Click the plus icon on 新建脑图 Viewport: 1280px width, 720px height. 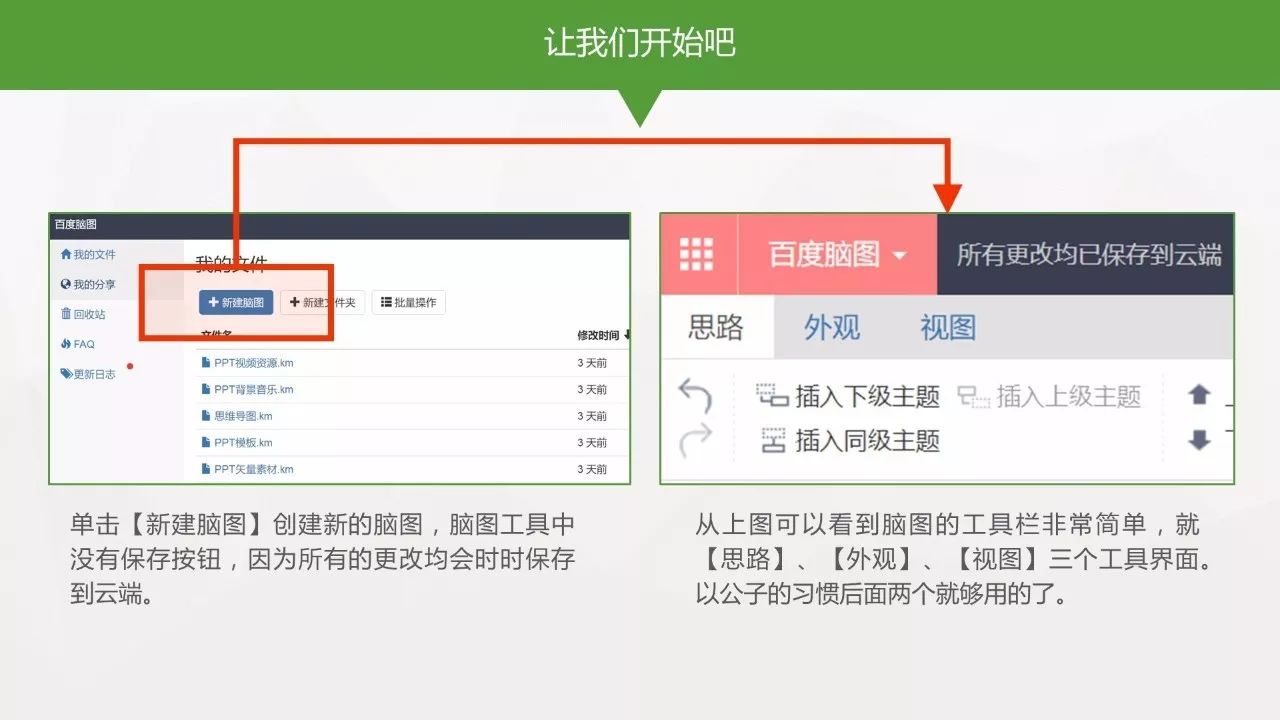pyautogui.click(x=213, y=303)
